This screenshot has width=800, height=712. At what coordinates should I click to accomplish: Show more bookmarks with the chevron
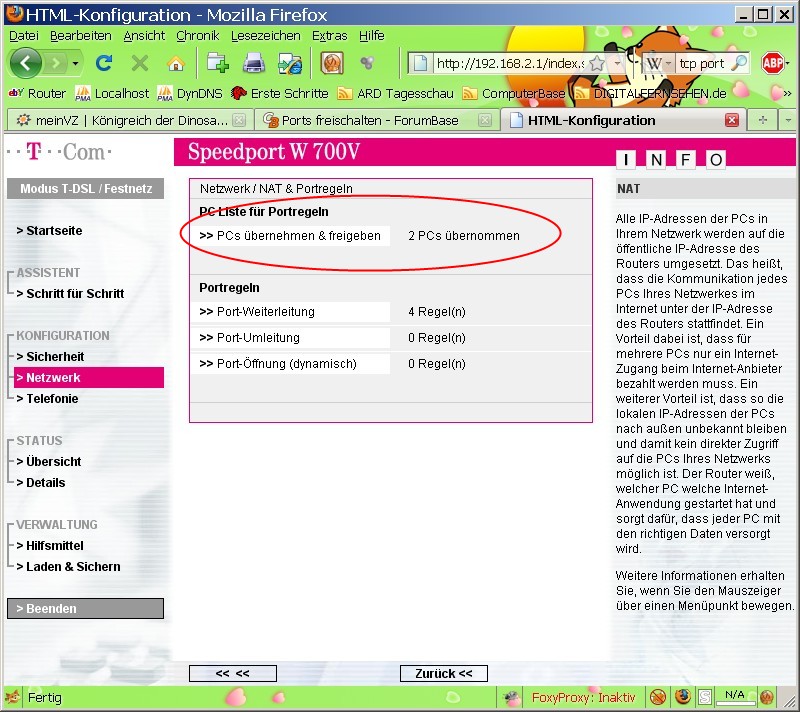click(x=787, y=93)
